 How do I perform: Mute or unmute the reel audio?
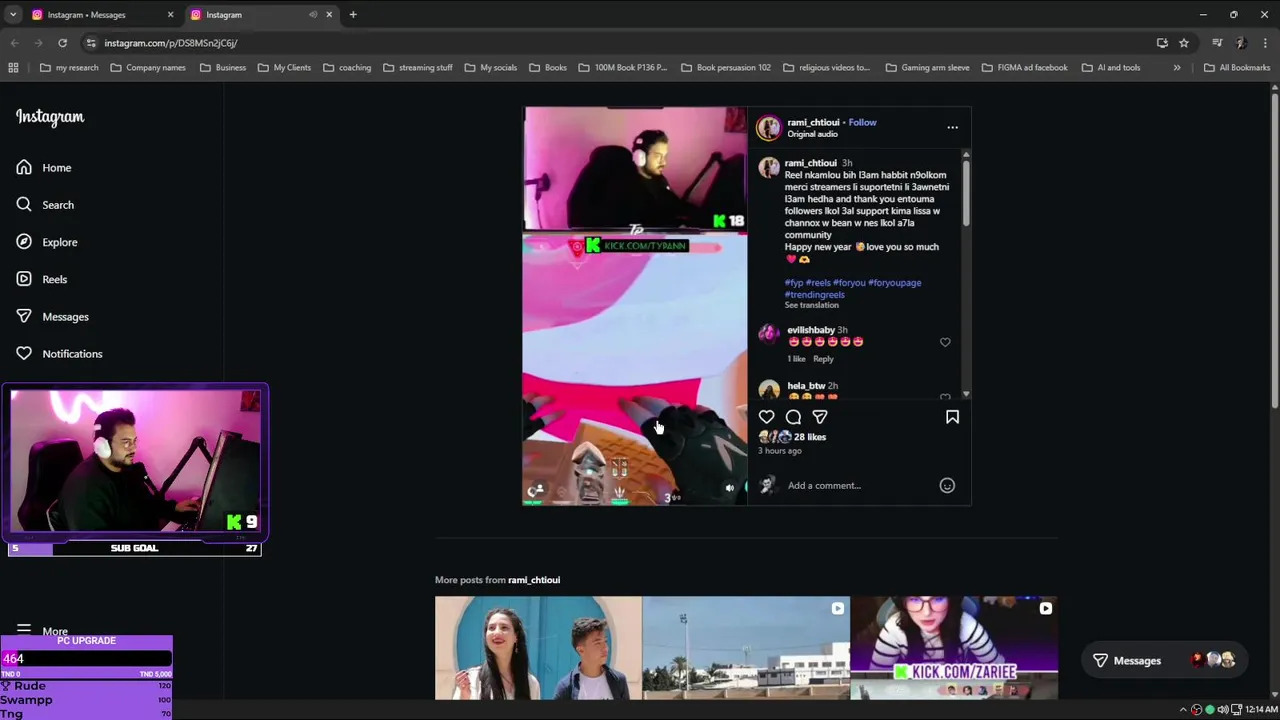click(729, 488)
